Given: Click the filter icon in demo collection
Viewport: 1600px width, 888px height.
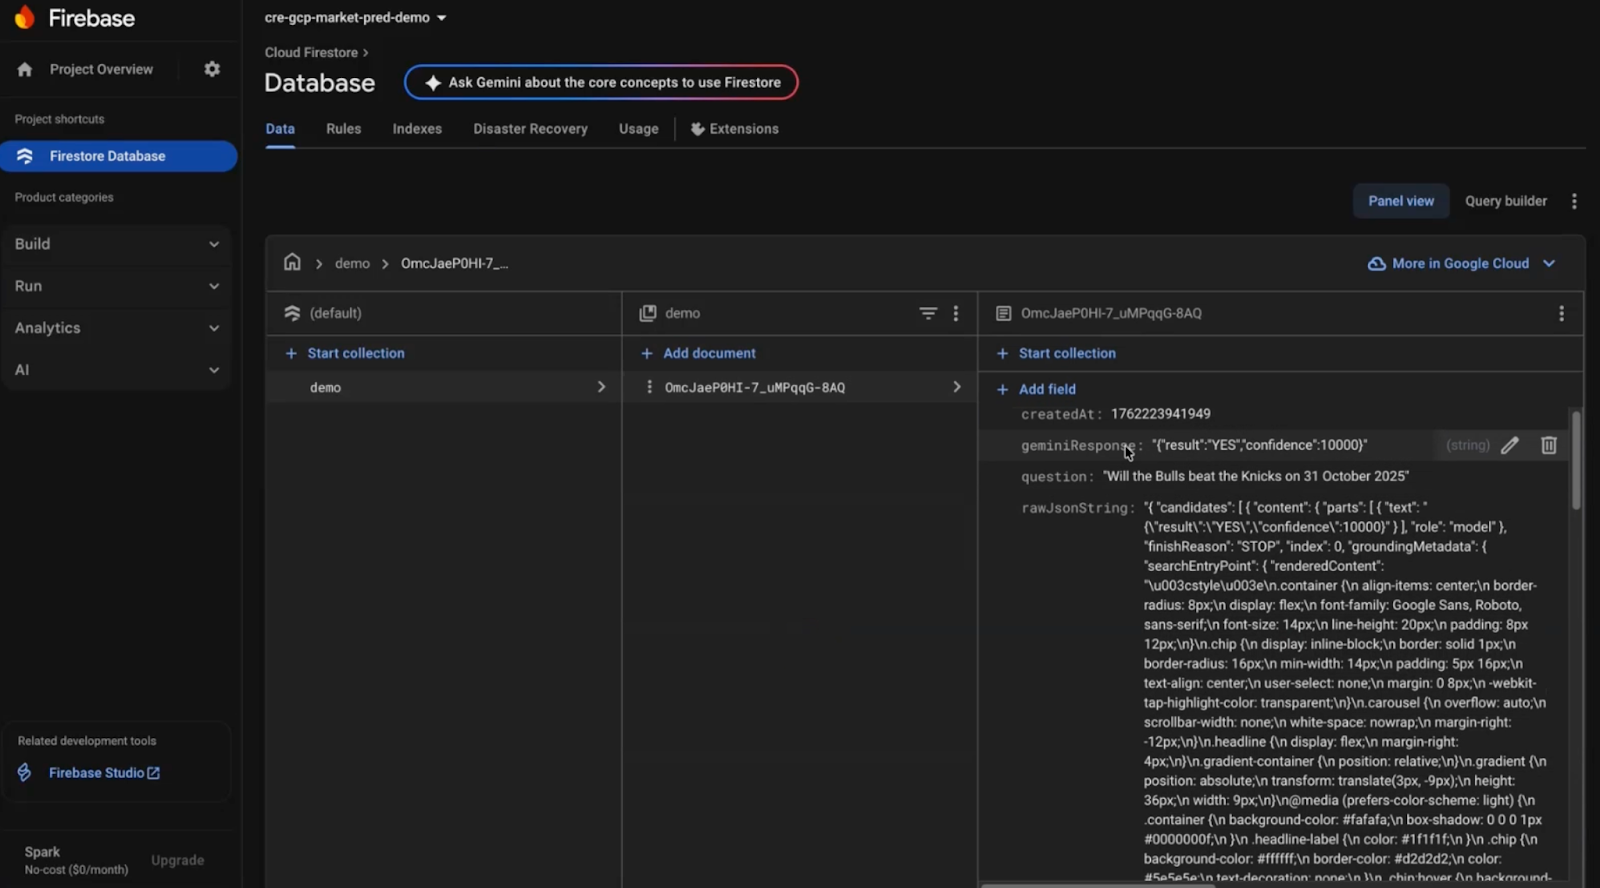Looking at the screenshot, I should (x=928, y=313).
